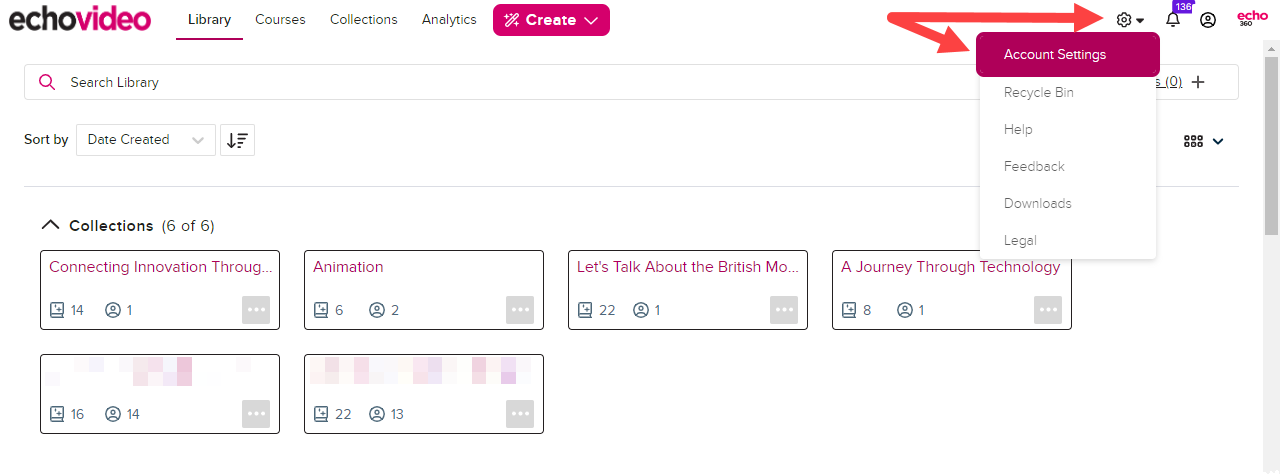Image resolution: width=1280 pixels, height=476 pixels.
Task: Click the Echo360 logo at top right
Action: point(1253,19)
